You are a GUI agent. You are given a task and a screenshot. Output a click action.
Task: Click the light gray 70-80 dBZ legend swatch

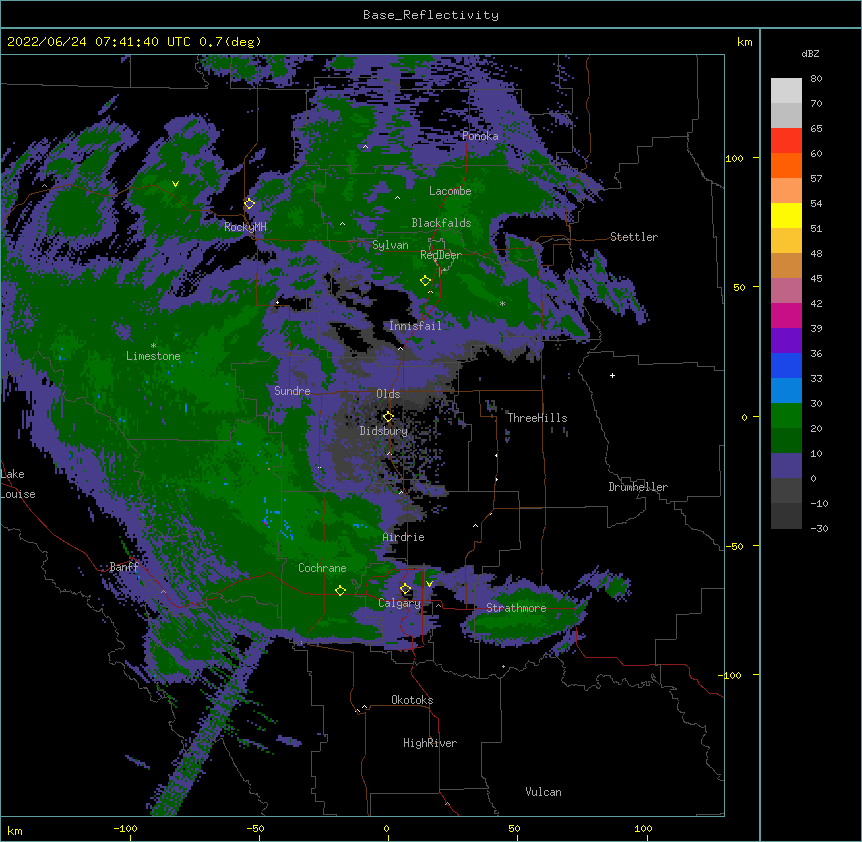tap(786, 91)
